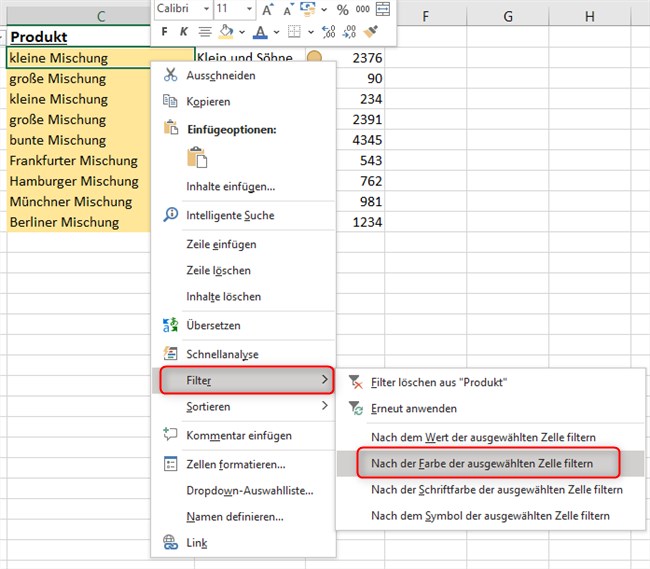Viewport: 650px width, 569px height.
Task: Open the Calibri font name dropdown
Action: (206, 9)
